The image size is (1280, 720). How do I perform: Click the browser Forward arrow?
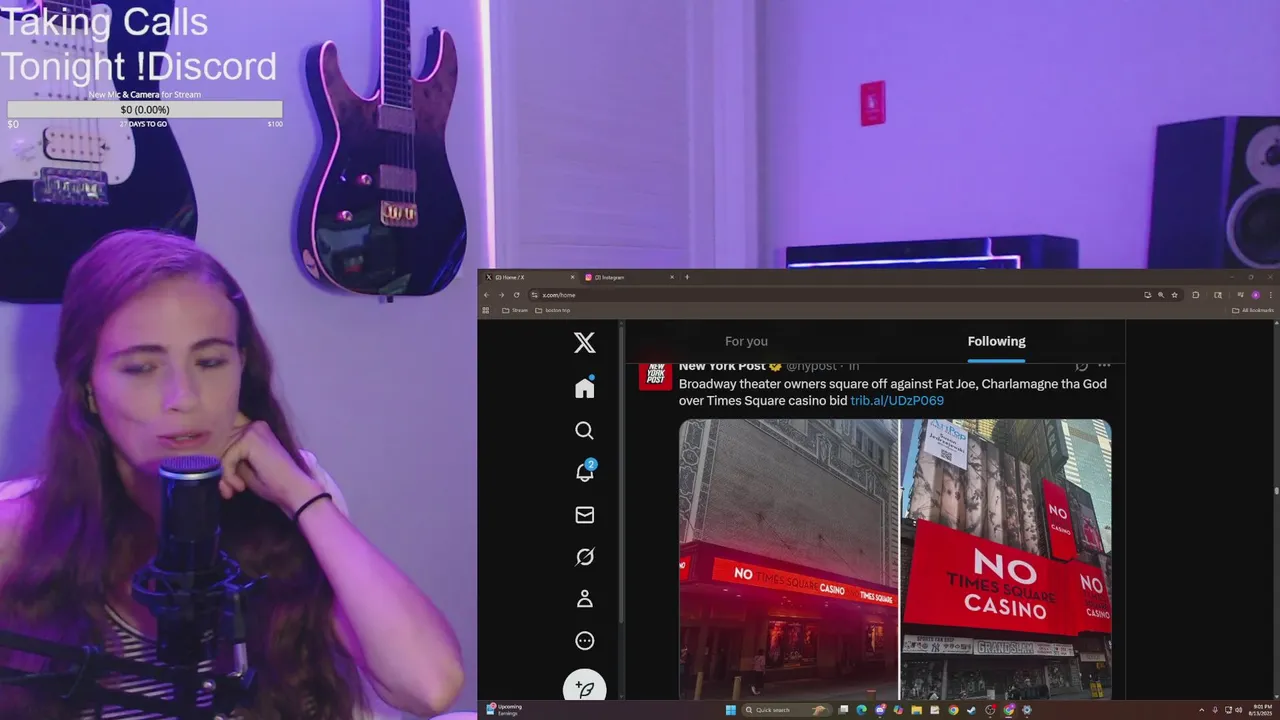tap(501, 295)
